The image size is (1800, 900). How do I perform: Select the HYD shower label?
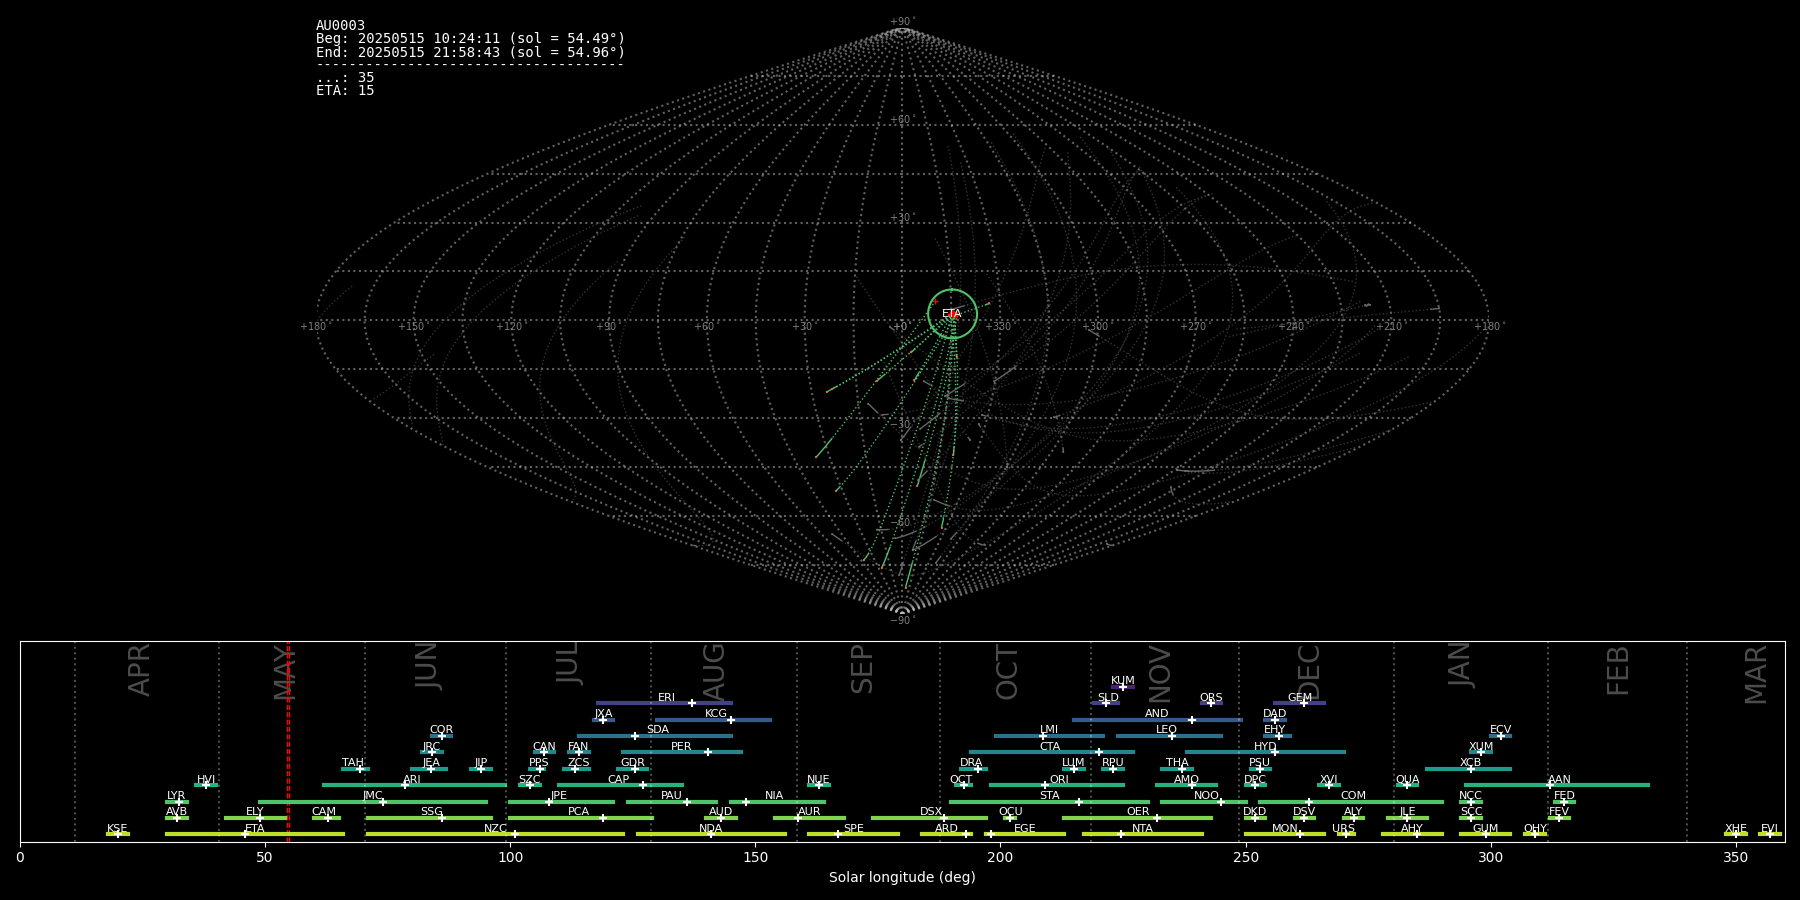[1265, 747]
